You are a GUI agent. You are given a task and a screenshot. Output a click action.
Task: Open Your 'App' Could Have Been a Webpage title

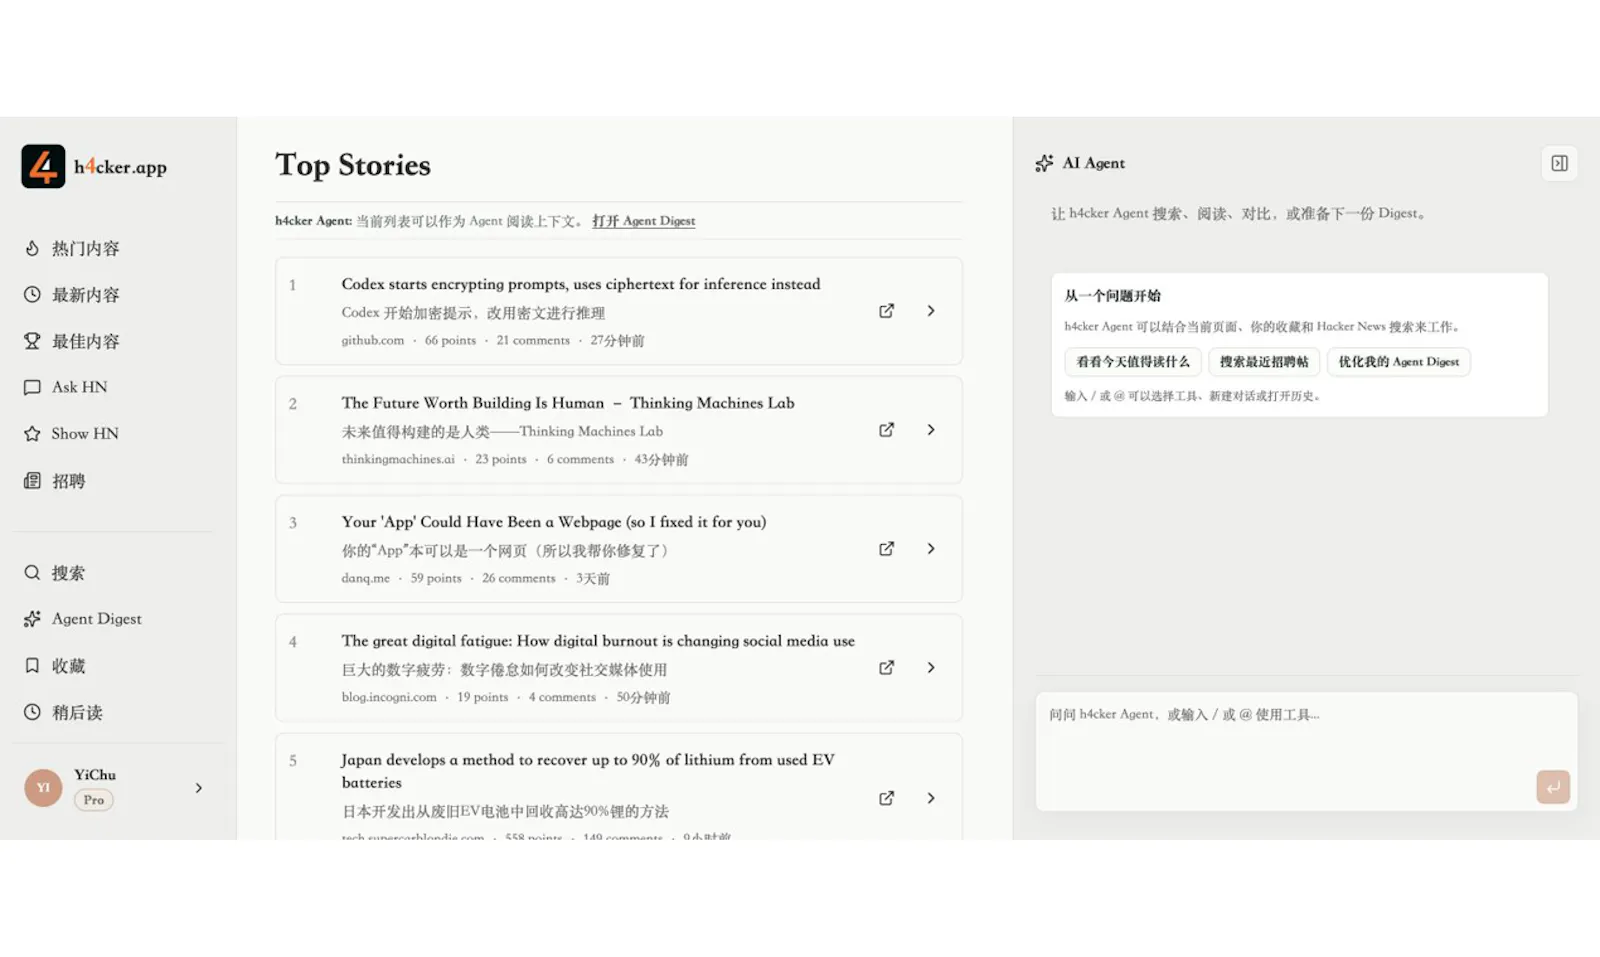coord(554,522)
